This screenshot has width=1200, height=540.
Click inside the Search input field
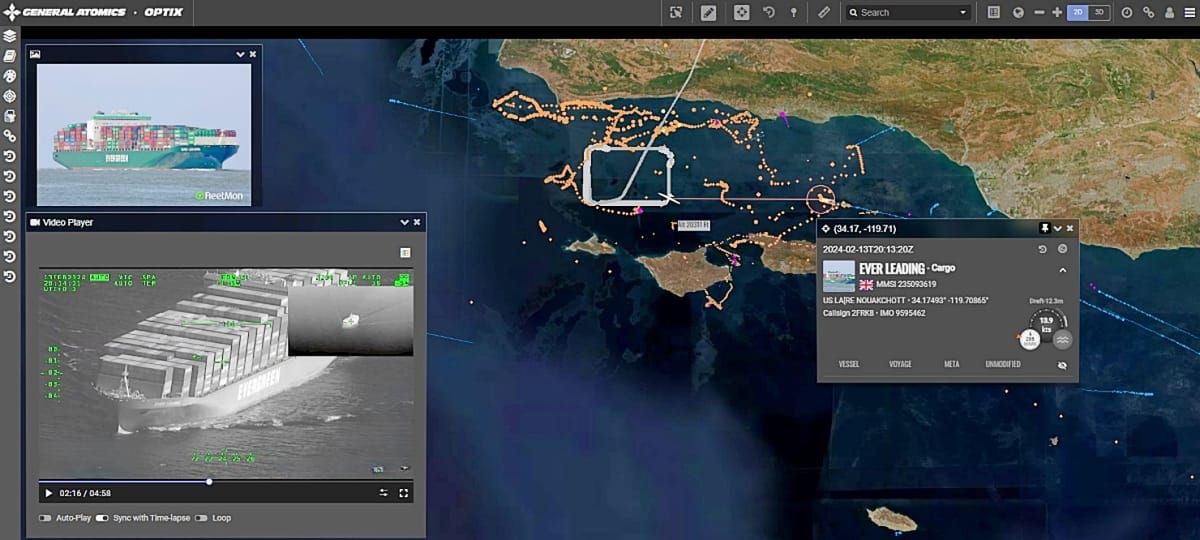907,13
